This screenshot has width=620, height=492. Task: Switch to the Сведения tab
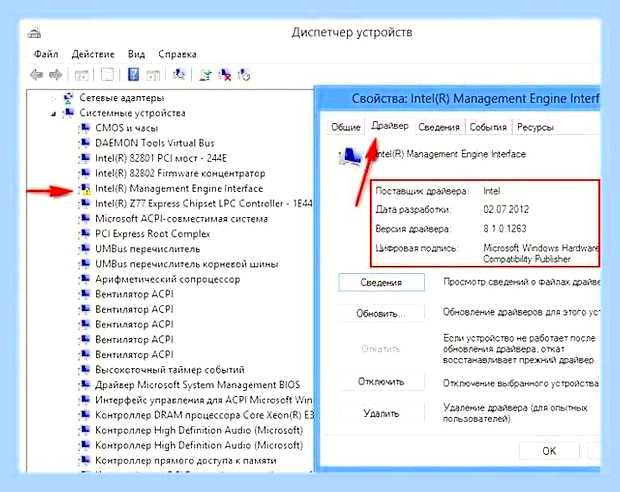pos(439,127)
